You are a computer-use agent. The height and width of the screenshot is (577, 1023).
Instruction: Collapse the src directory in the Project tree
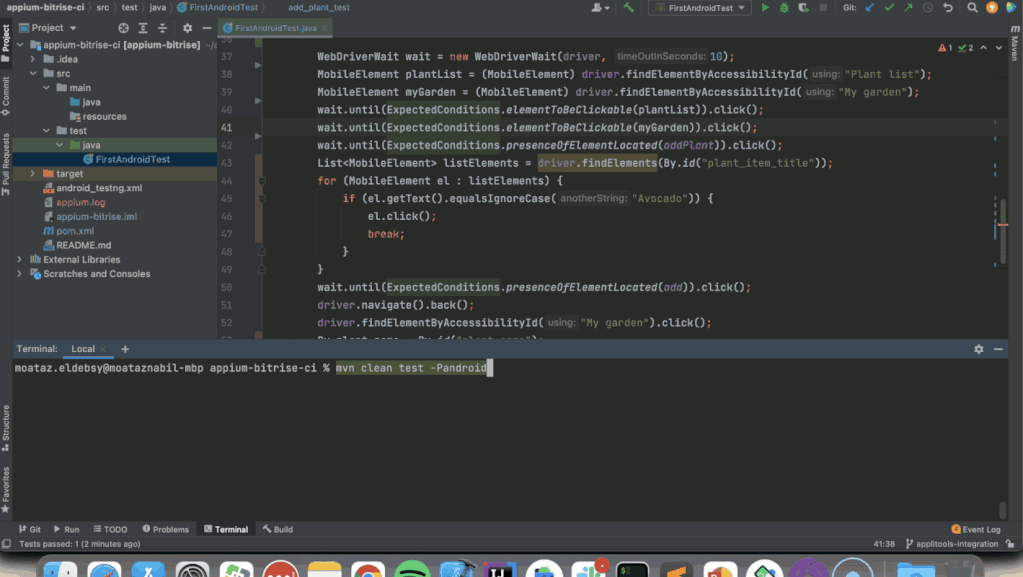point(30,72)
